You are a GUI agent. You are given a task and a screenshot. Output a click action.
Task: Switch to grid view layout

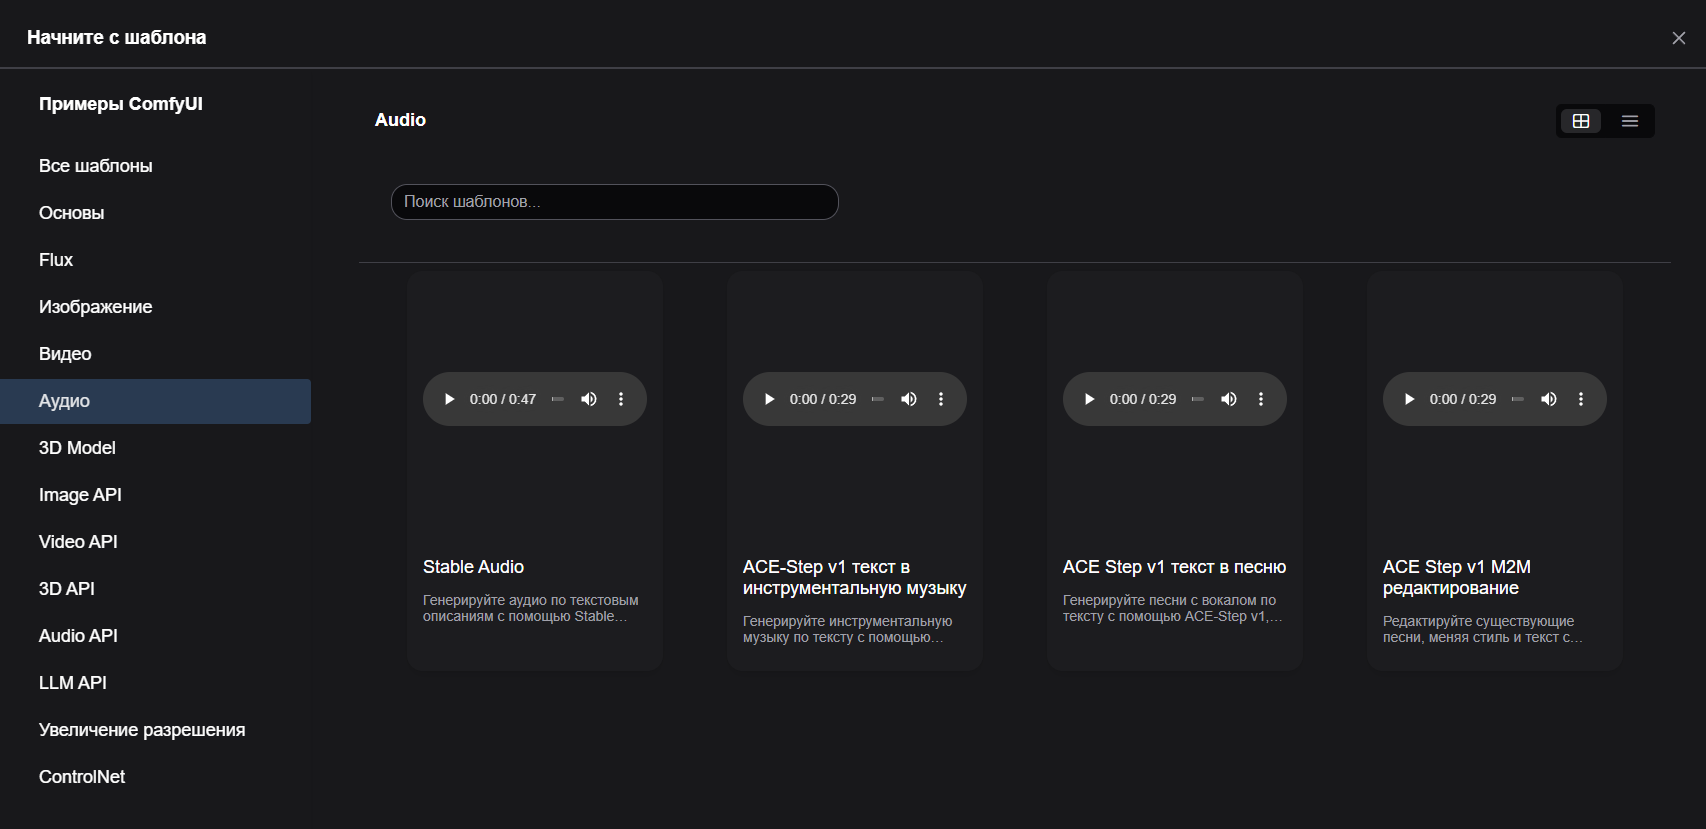click(x=1581, y=121)
